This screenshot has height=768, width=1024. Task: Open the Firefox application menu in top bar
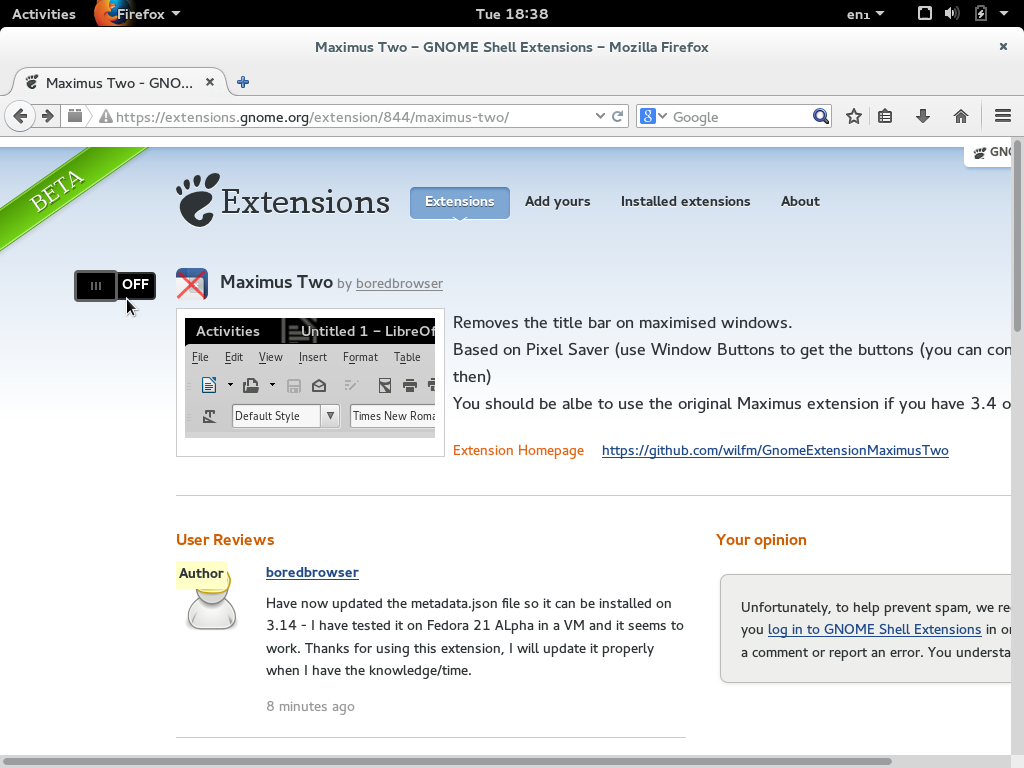pyautogui.click(x=138, y=14)
